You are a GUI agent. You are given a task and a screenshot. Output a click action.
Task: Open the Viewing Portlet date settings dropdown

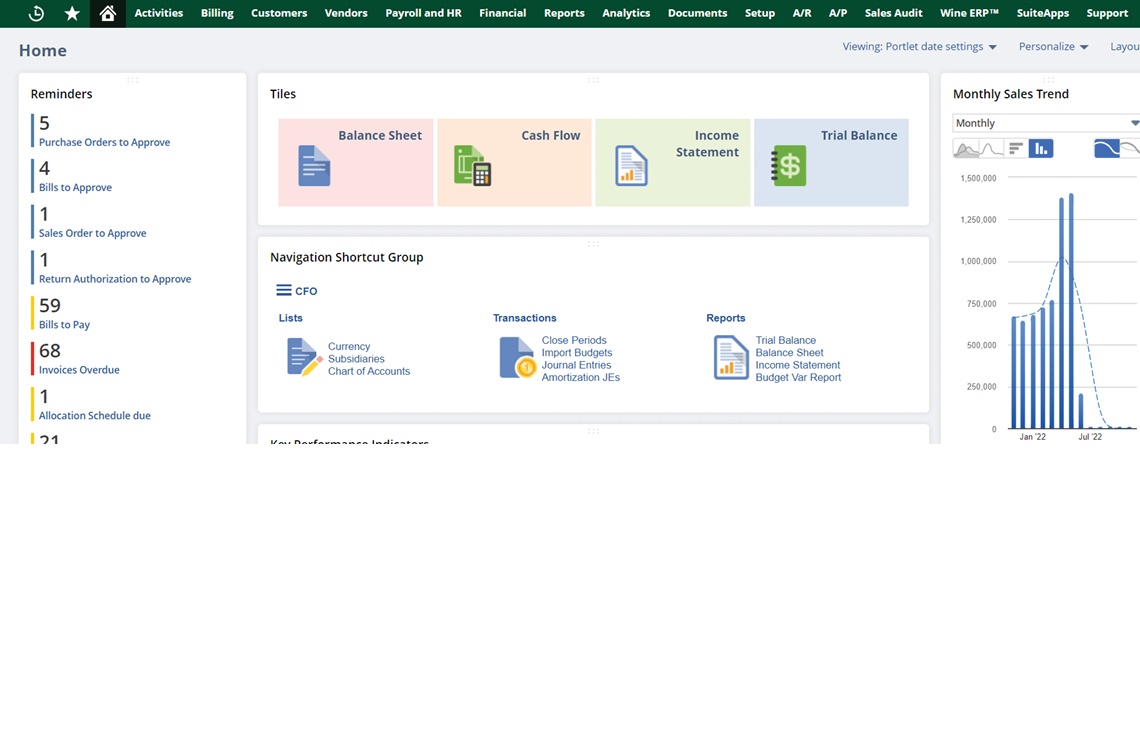click(919, 47)
